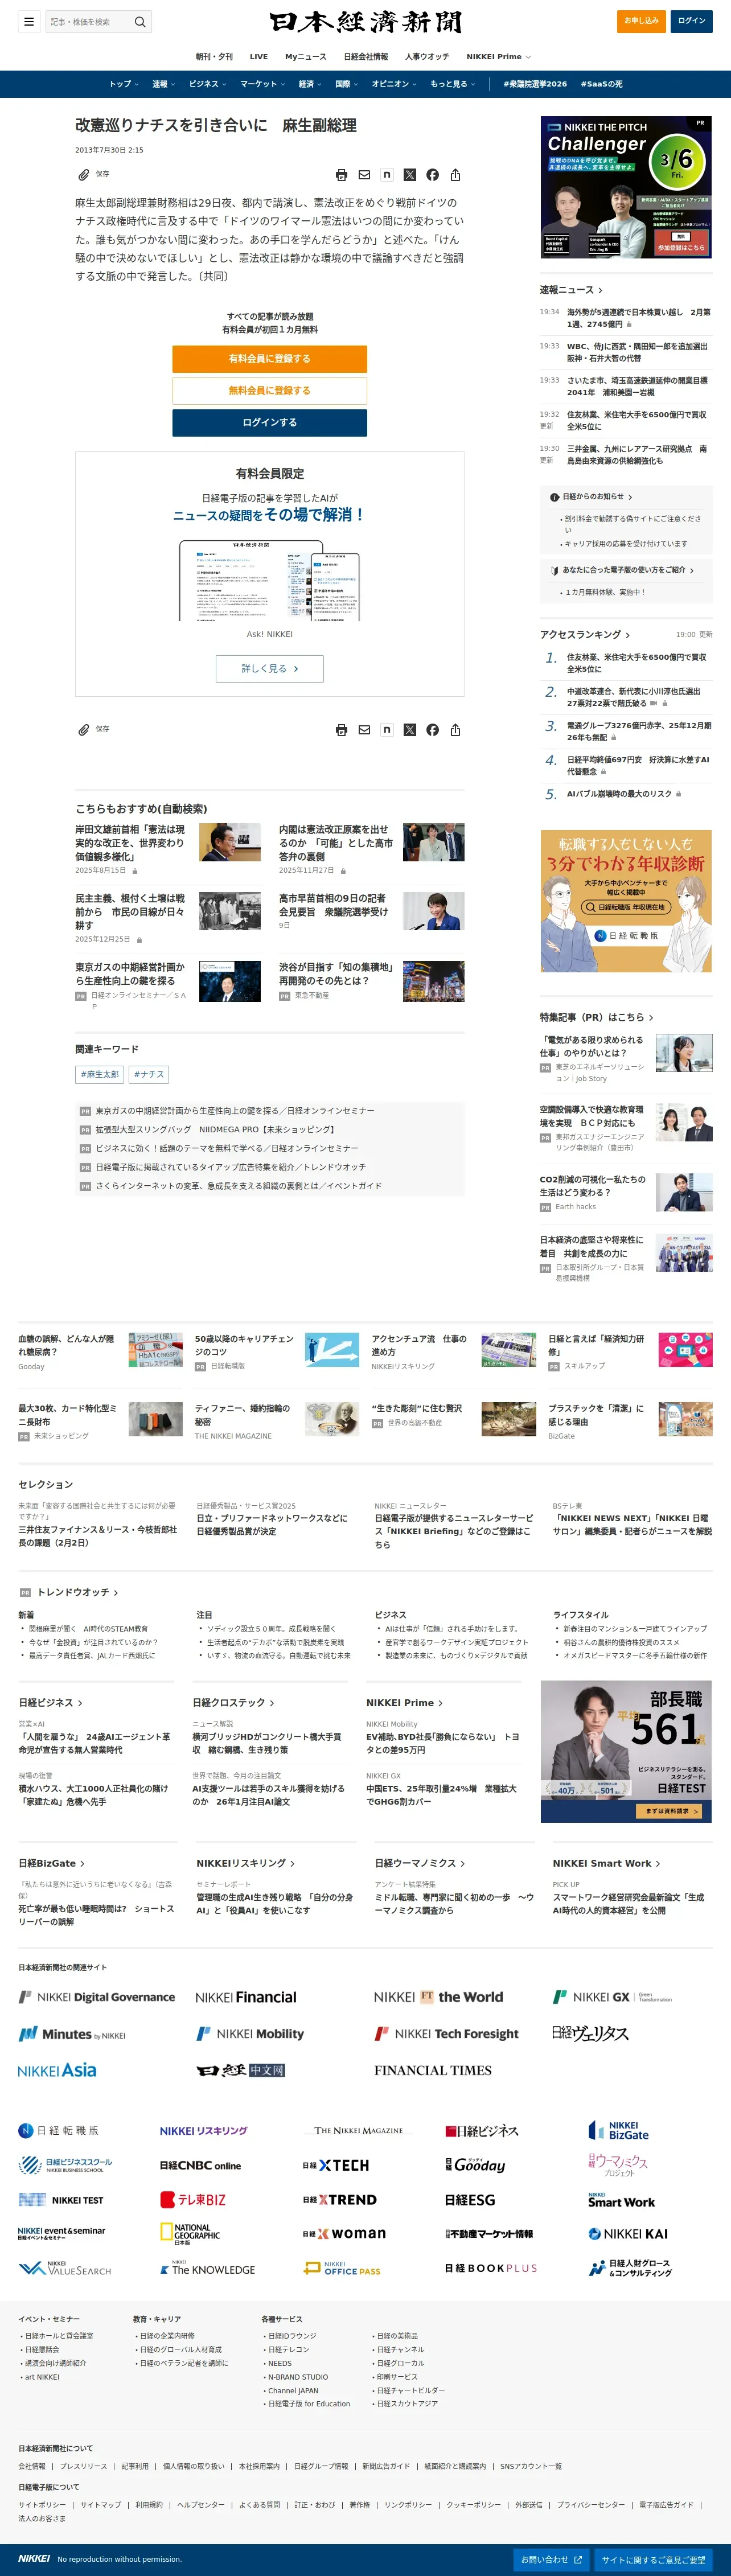
Task: Expand the オピニオン navigation dropdown
Action: pos(394,84)
